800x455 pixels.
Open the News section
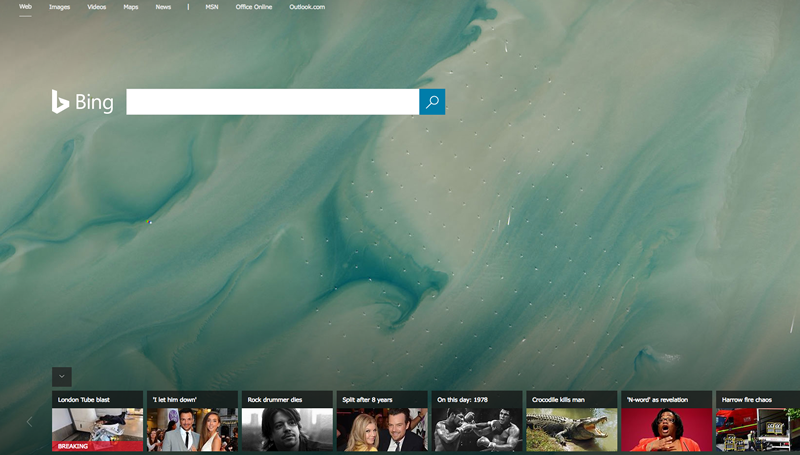pos(163,7)
